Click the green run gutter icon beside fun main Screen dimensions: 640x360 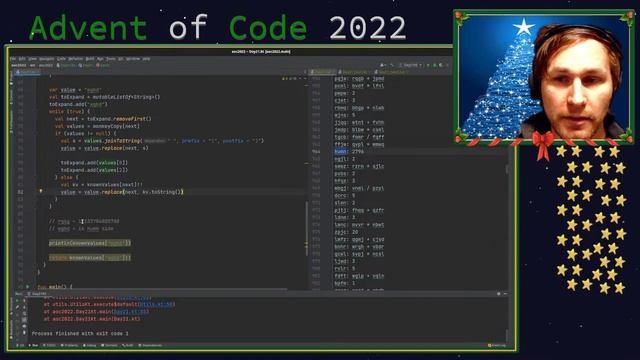pyautogui.click(x=28, y=287)
